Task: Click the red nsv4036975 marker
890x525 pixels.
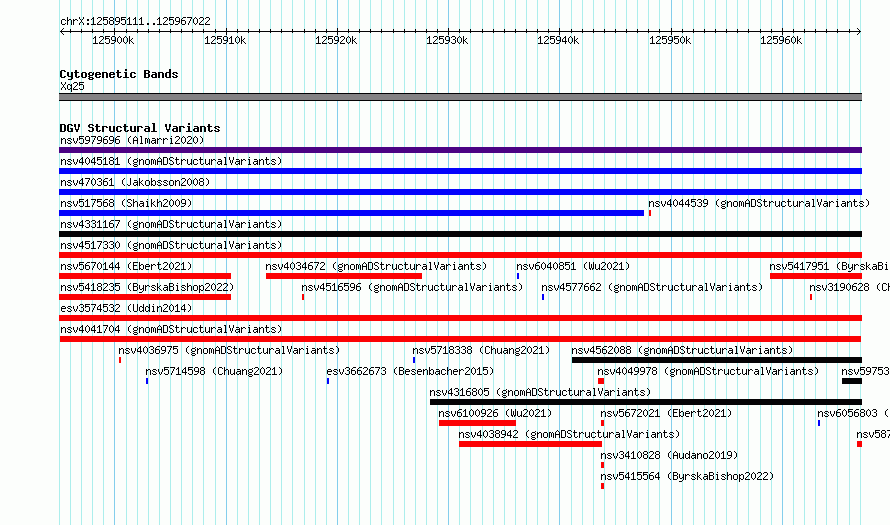Action: click(x=120, y=360)
